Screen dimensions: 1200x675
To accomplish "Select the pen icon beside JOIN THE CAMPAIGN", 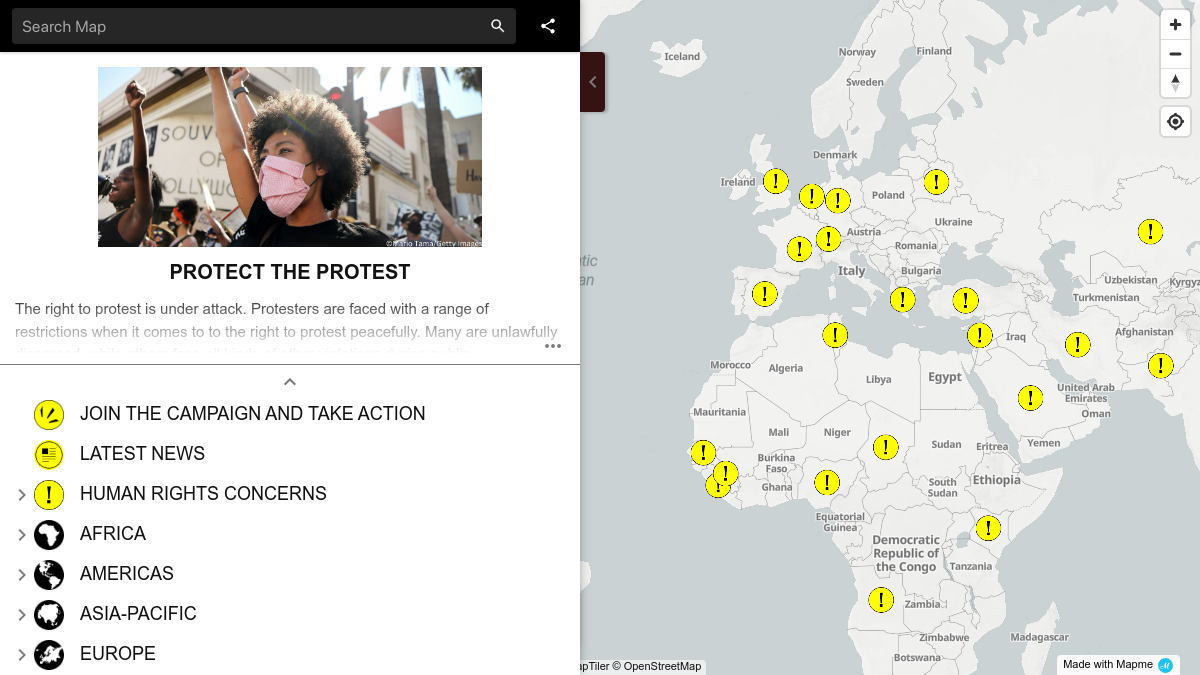I will click(49, 414).
